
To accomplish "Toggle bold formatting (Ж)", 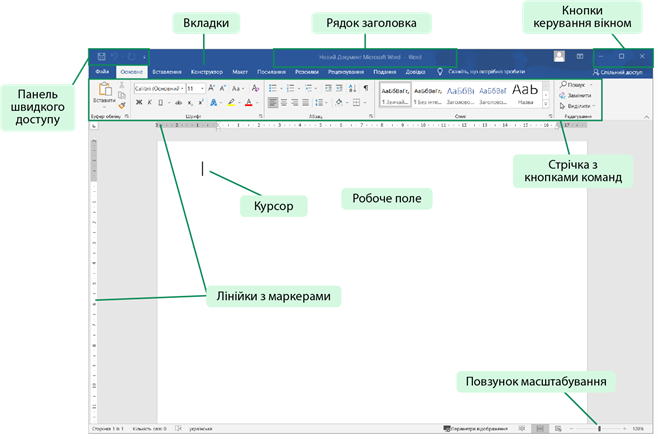I will (137, 102).
